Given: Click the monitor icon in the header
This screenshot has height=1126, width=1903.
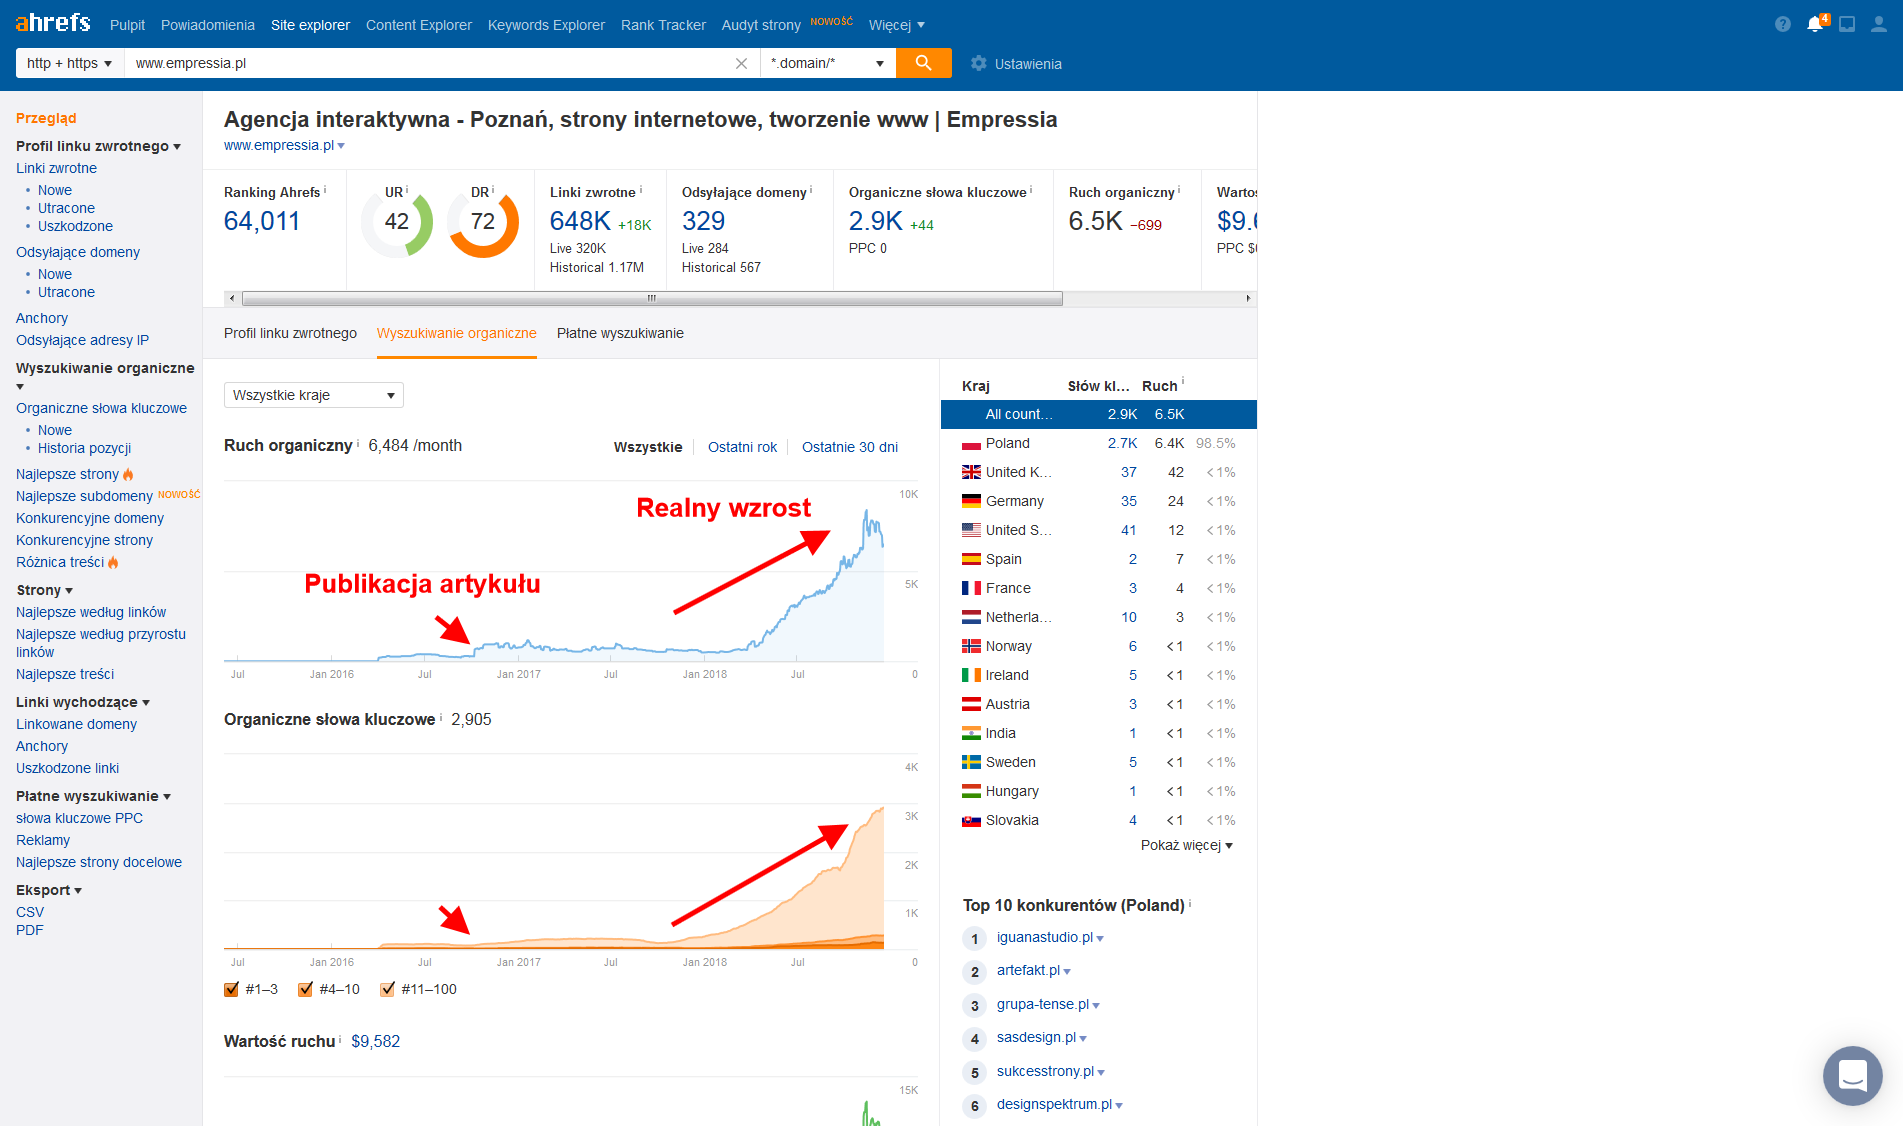Looking at the screenshot, I should coord(1847,24).
